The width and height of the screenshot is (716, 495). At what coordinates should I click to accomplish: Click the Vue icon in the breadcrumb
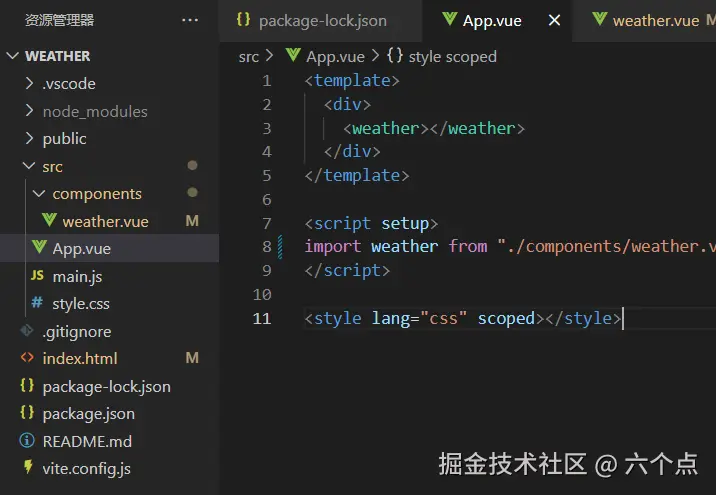coord(293,55)
